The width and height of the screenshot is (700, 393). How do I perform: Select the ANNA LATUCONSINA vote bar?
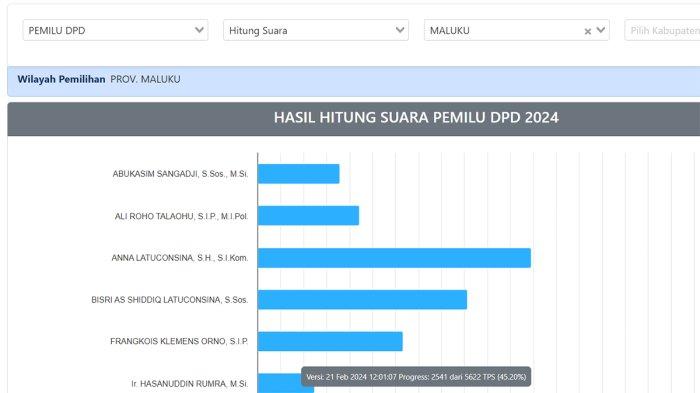point(394,258)
